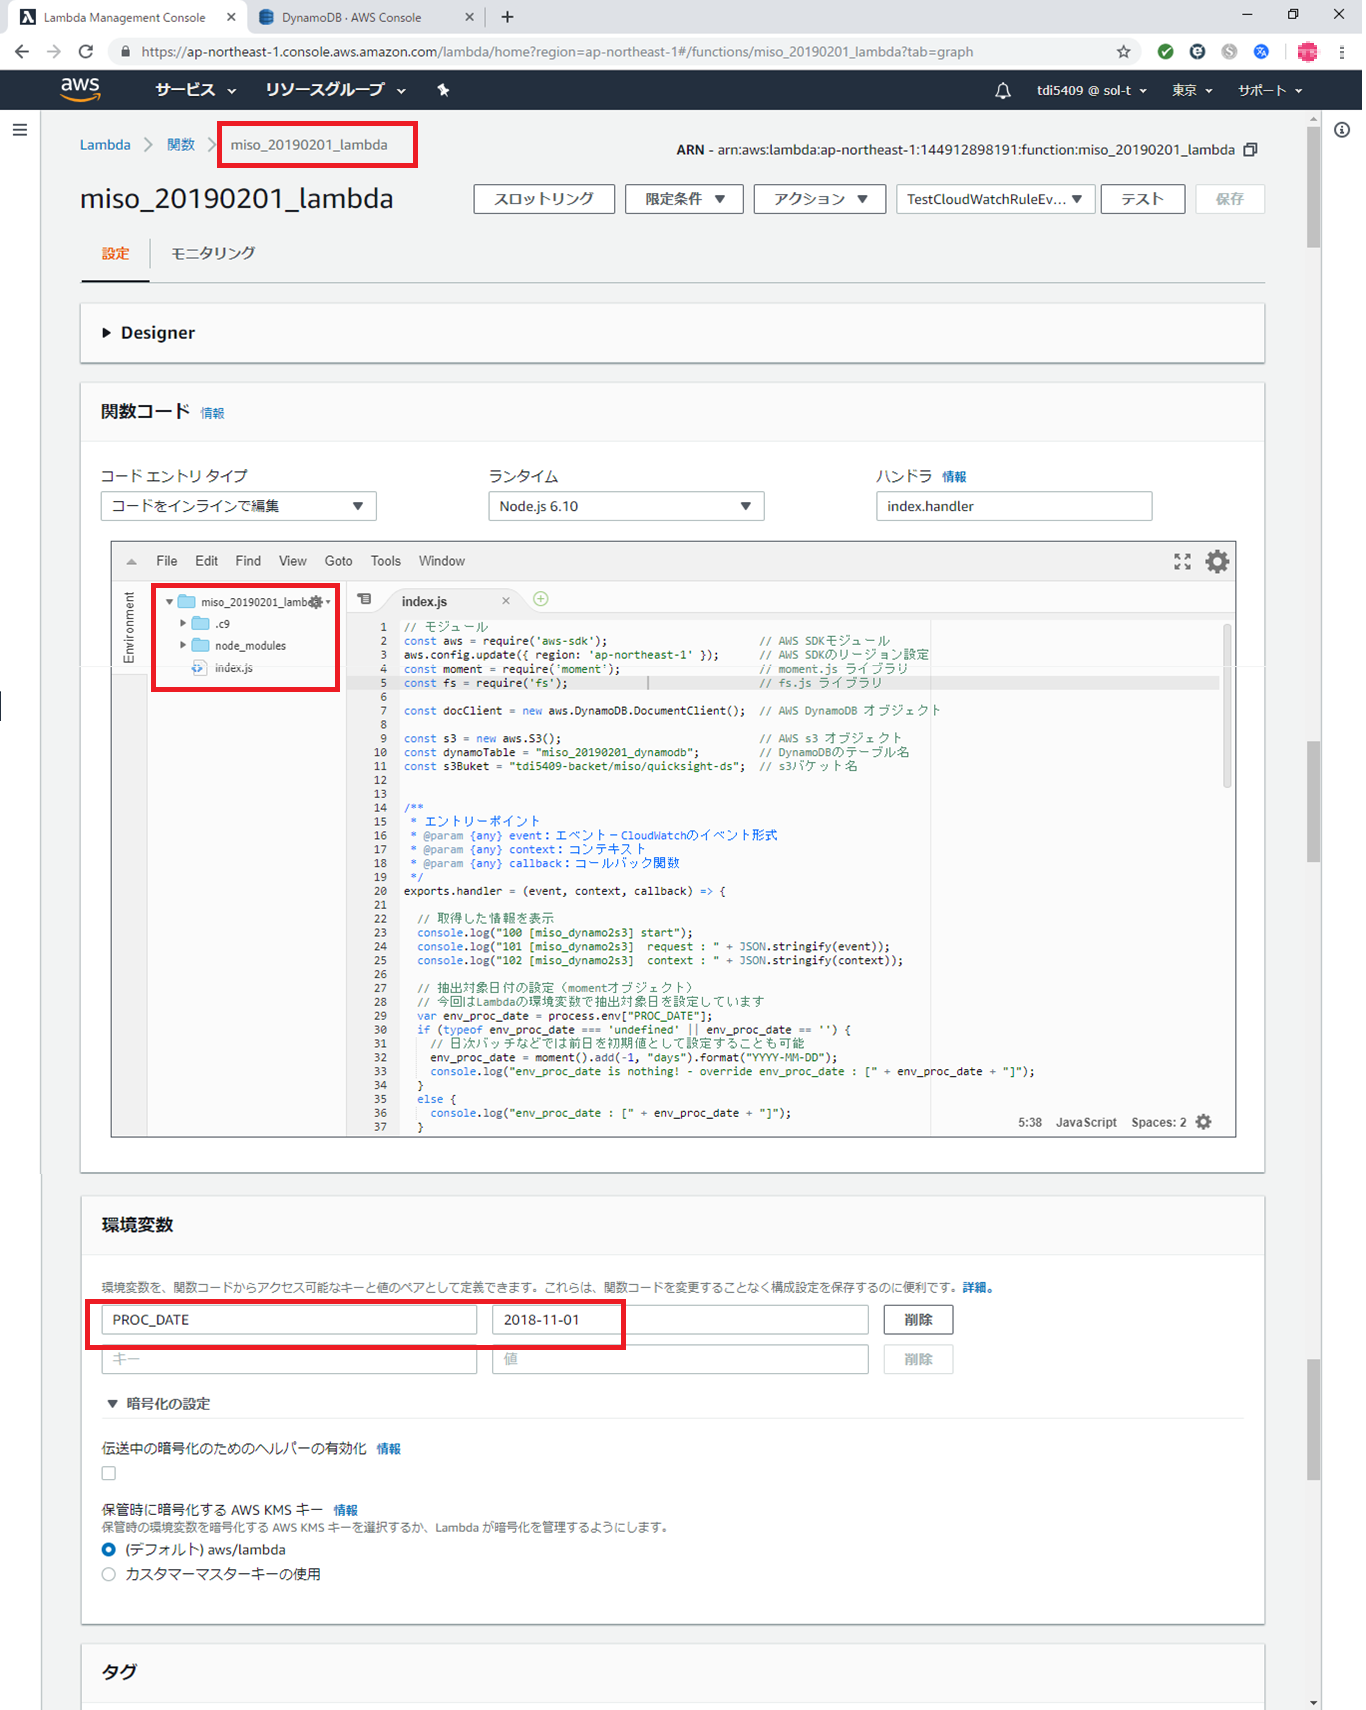Screen dimensions: 1366x1710
Task: Open the left hamburger menu
Action: click(20, 130)
